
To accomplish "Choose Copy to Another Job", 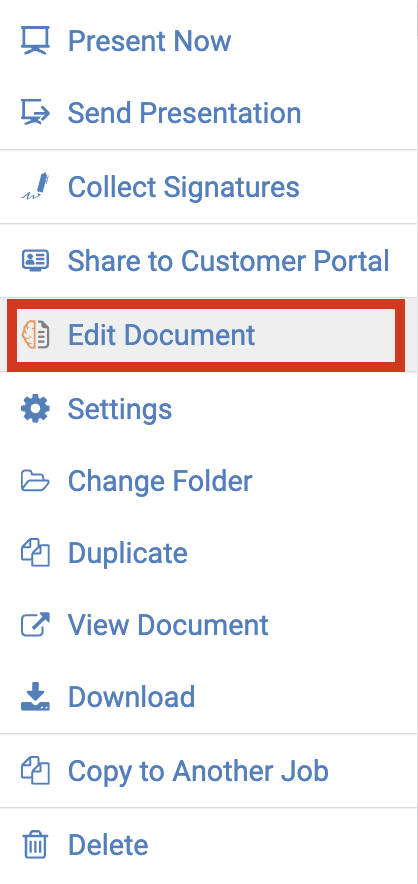I will pyautogui.click(x=209, y=771).
